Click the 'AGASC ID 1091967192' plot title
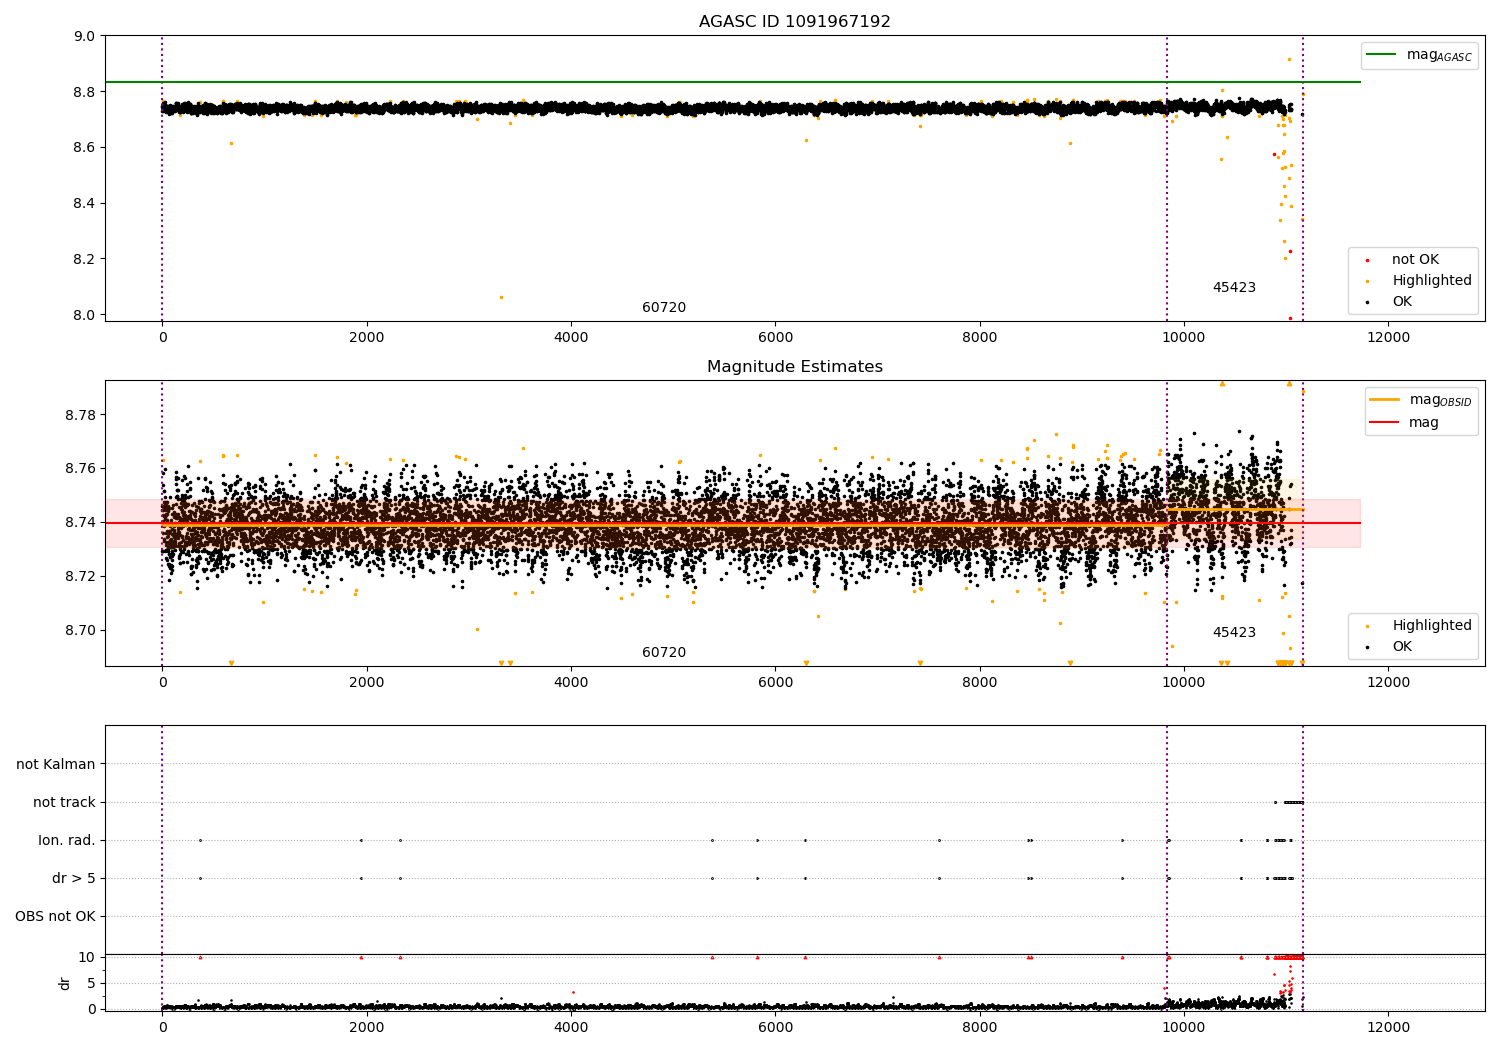The height and width of the screenshot is (1050, 1500). pos(794,22)
